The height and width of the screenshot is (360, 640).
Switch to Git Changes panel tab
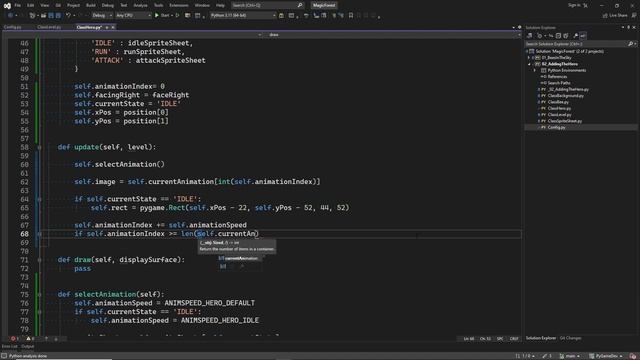click(570, 338)
